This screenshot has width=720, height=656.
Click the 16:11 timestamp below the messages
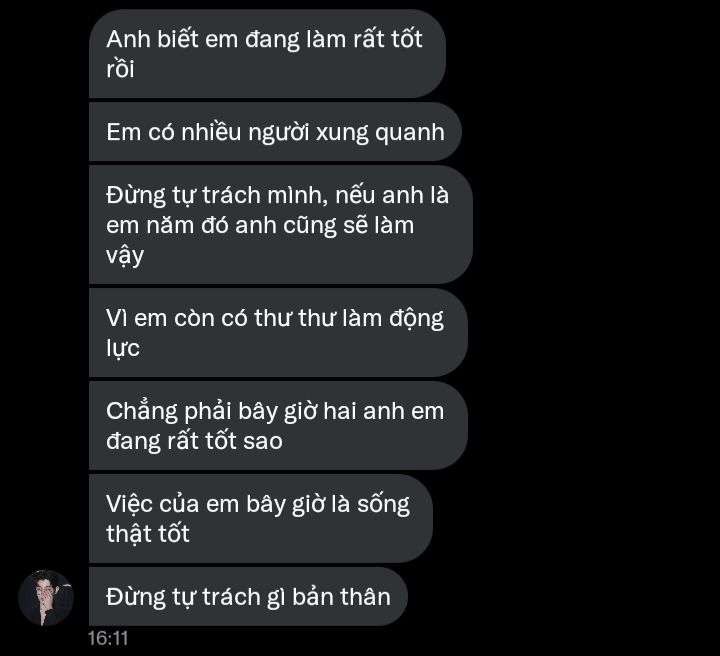pyautogui.click(x=108, y=639)
